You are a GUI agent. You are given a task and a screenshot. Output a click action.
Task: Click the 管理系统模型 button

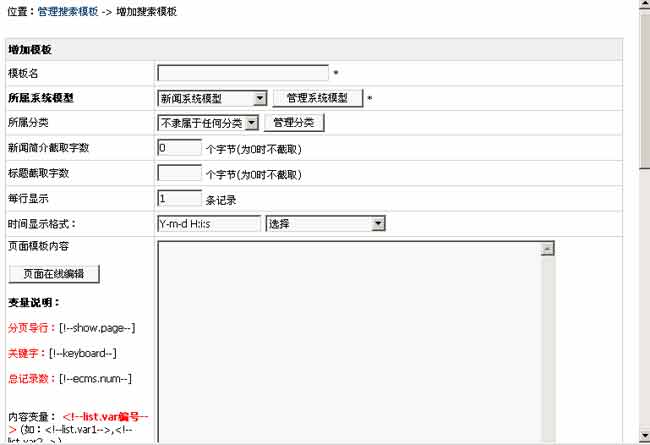[x=317, y=98]
